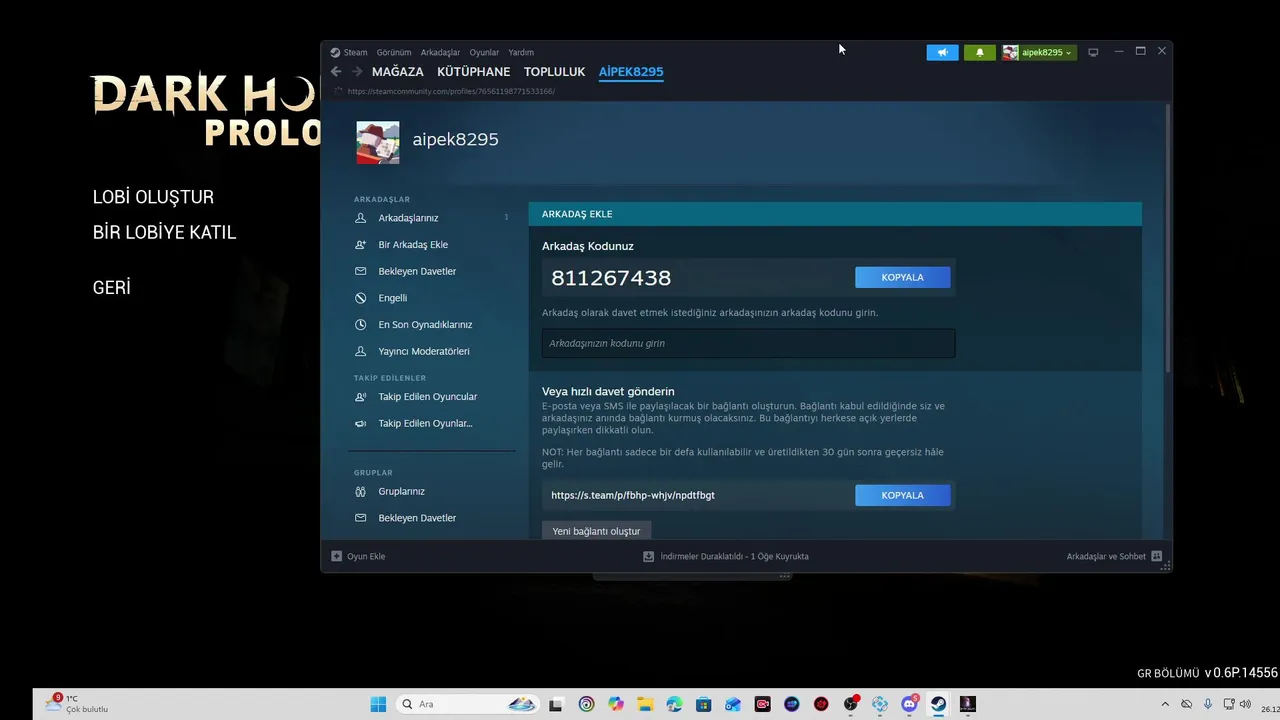Click the Steam page vertical scrollbar

(x=1167, y=240)
